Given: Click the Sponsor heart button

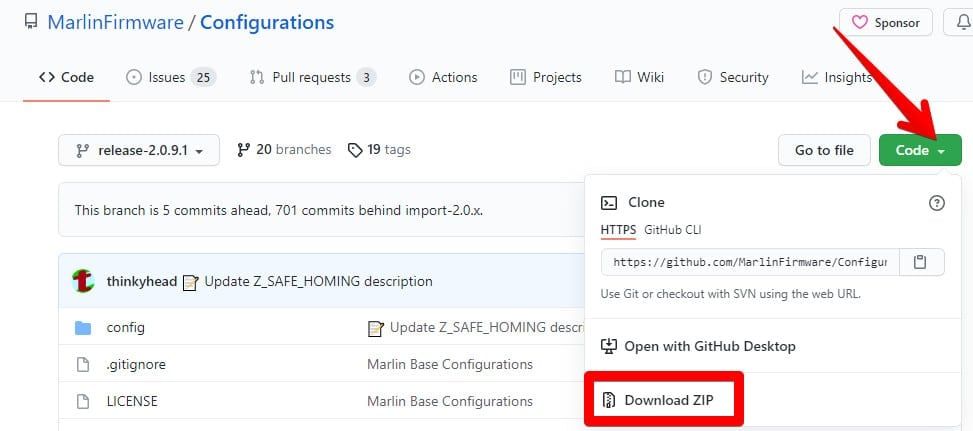Looking at the screenshot, I should [886, 22].
